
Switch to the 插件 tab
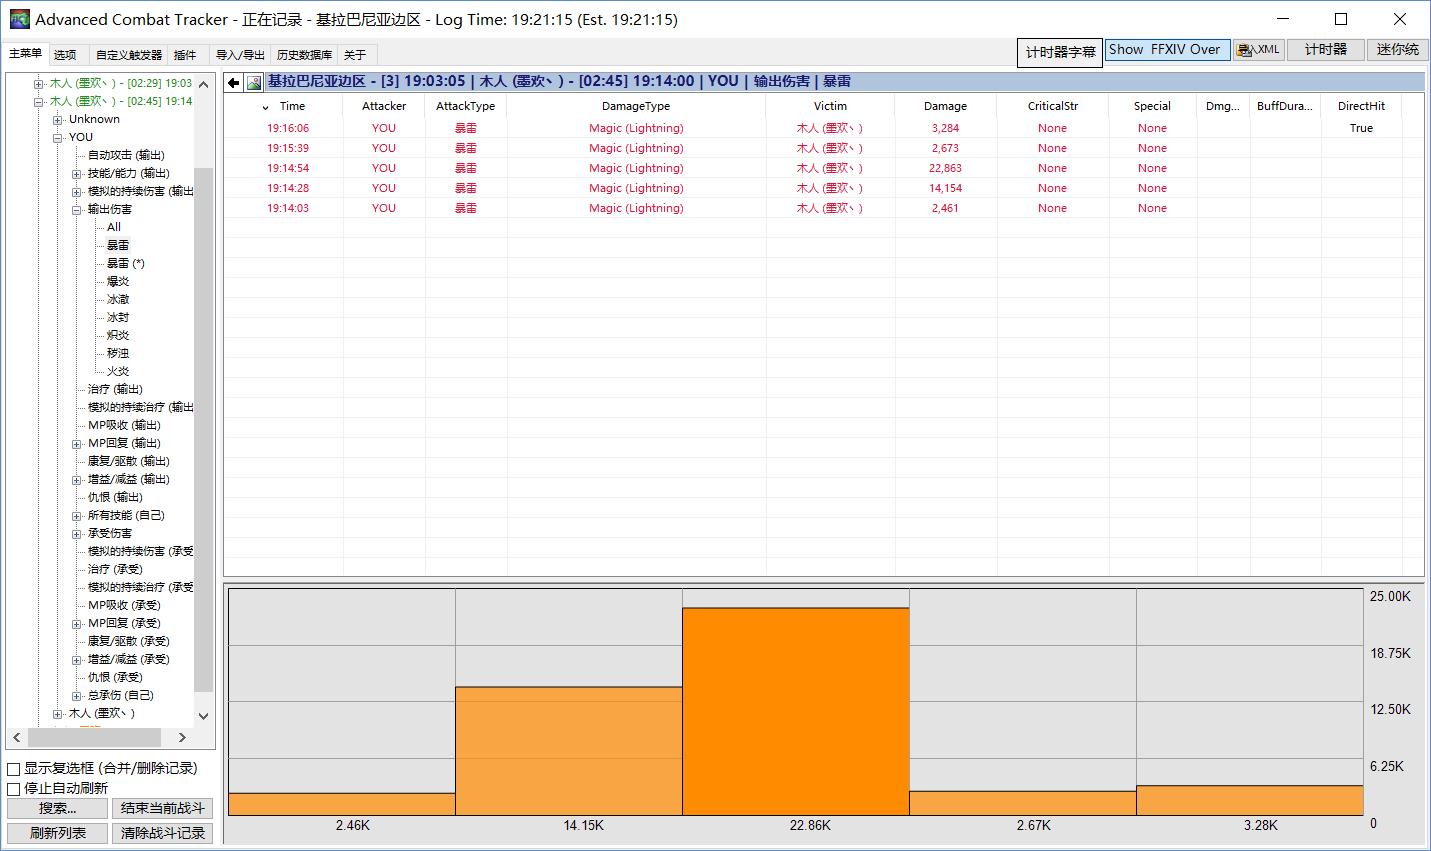coord(185,55)
